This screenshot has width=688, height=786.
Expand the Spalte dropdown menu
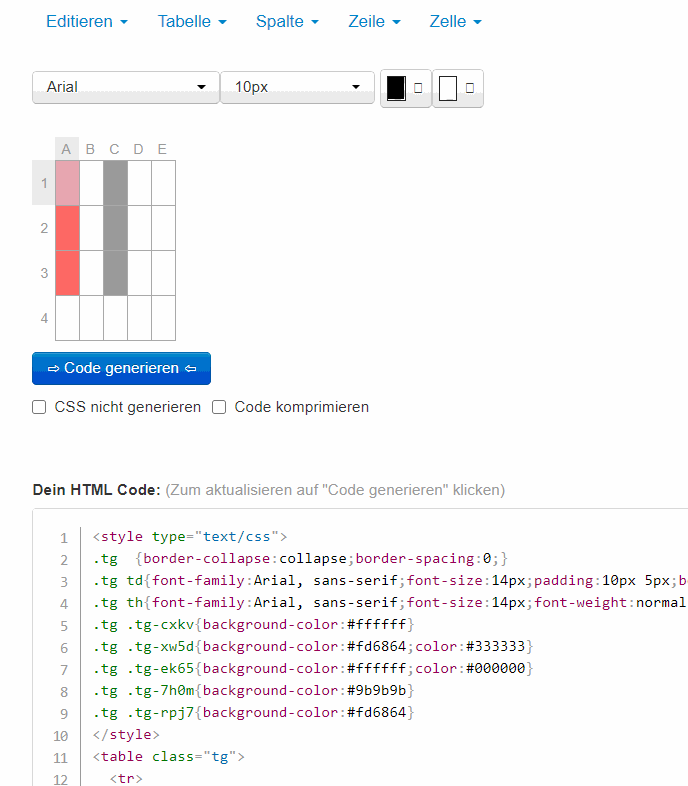point(287,21)
